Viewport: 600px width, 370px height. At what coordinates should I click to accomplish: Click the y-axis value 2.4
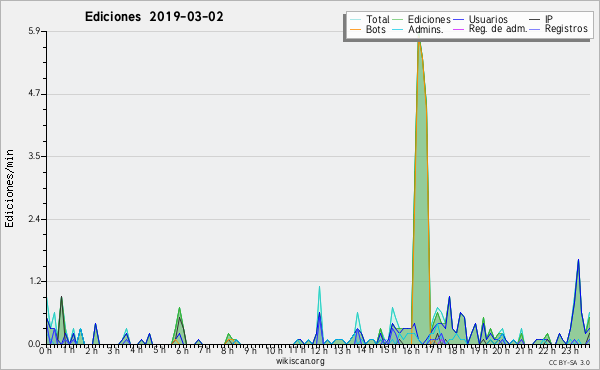click(34, 219)
